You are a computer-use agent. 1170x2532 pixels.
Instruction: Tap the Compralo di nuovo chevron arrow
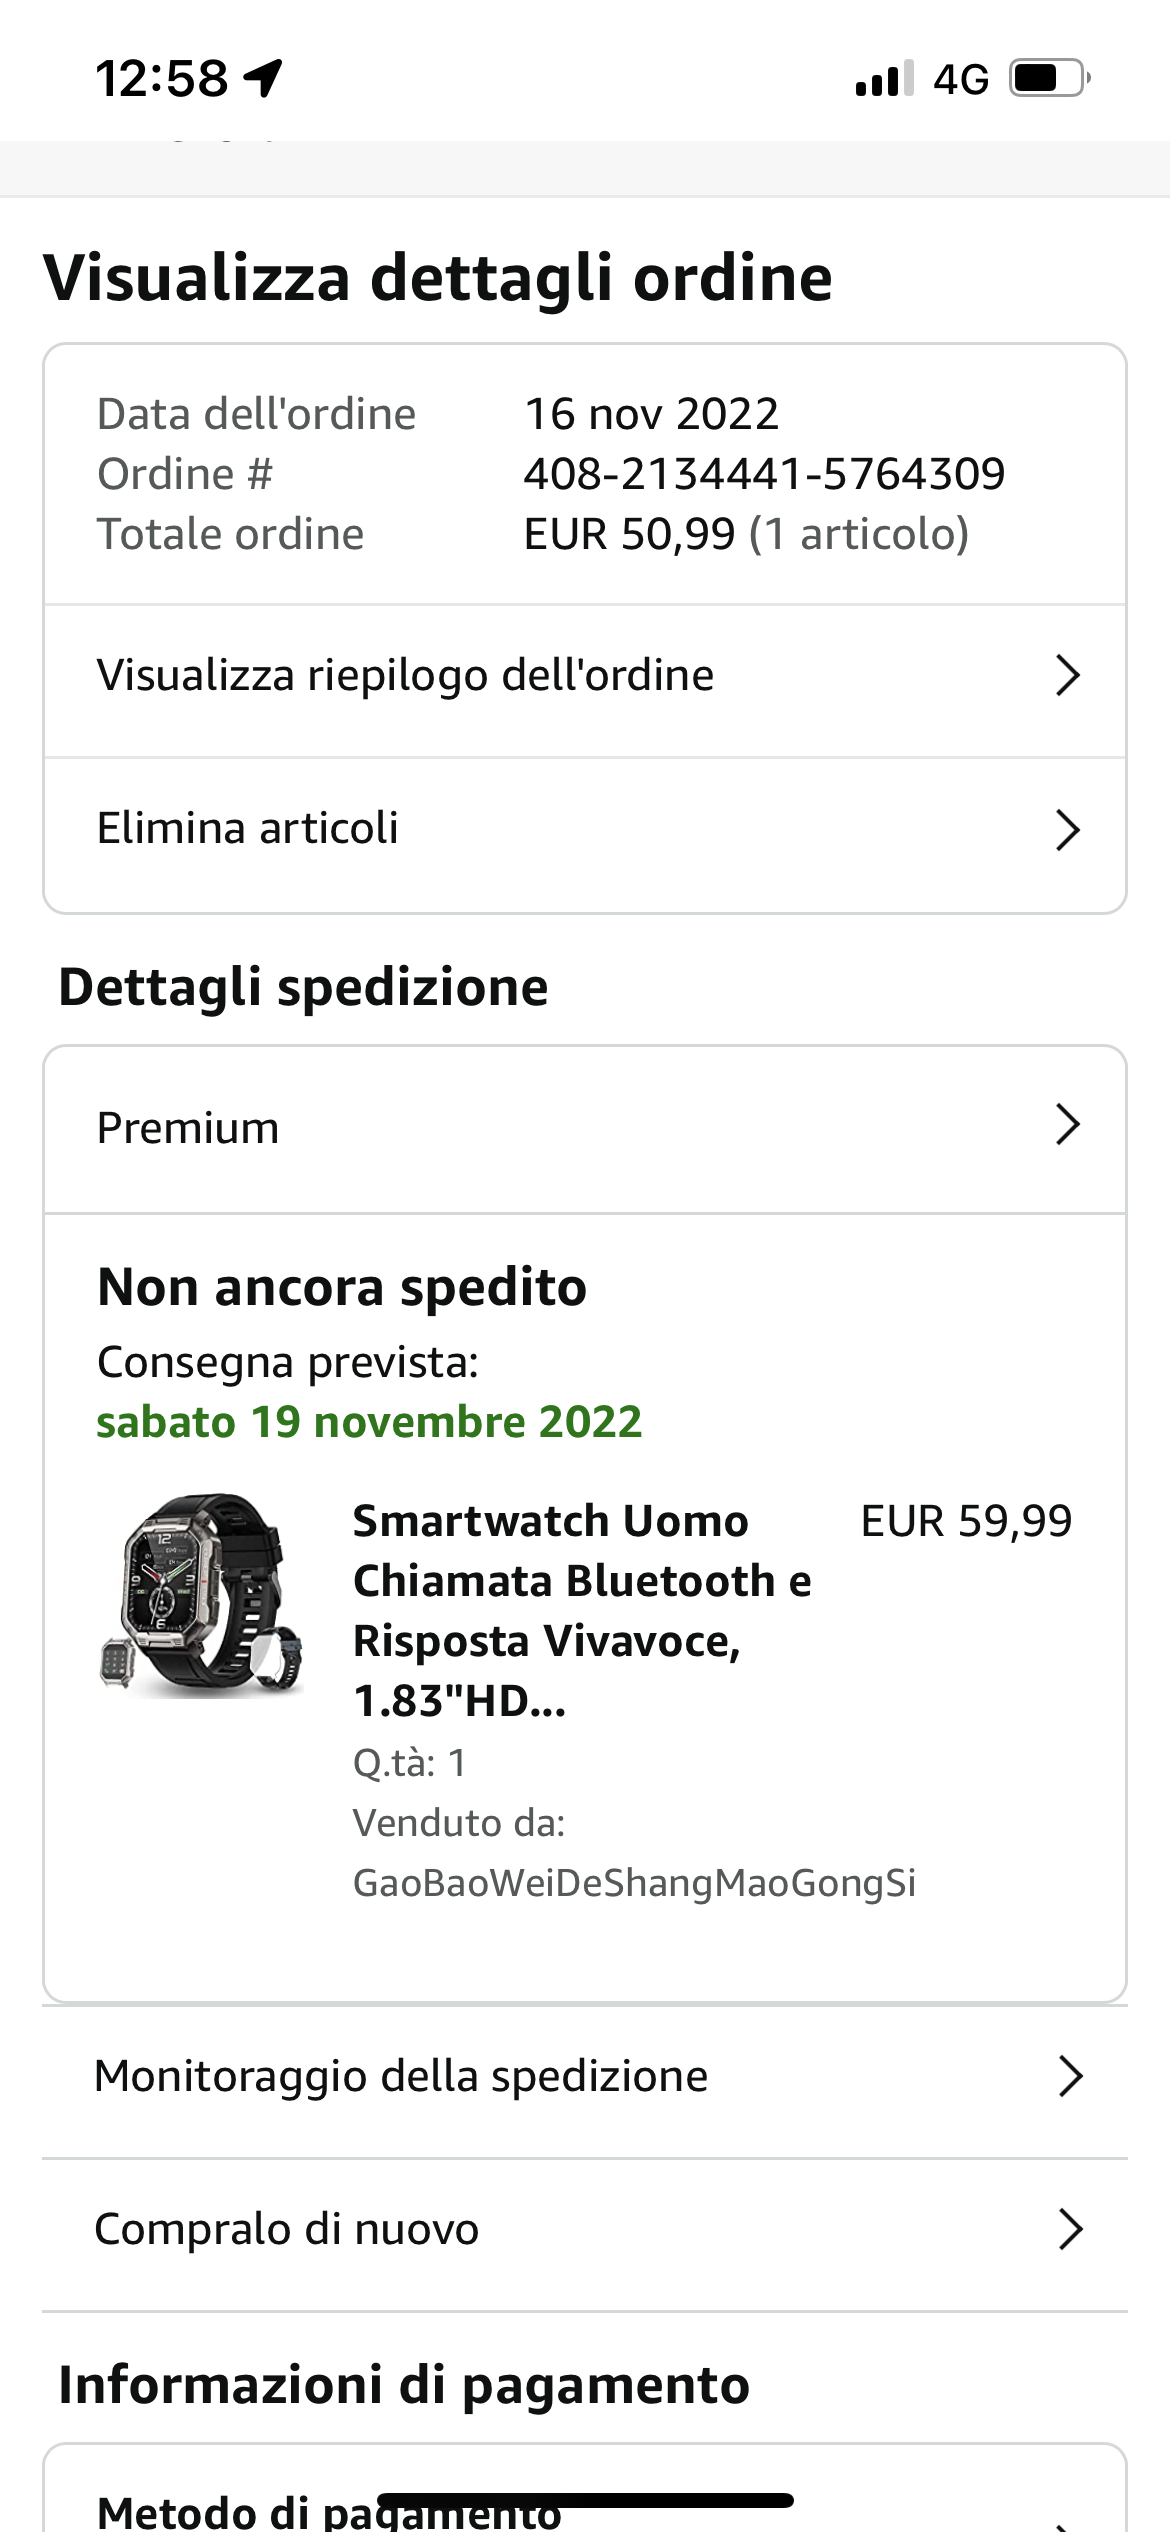1071,2230
